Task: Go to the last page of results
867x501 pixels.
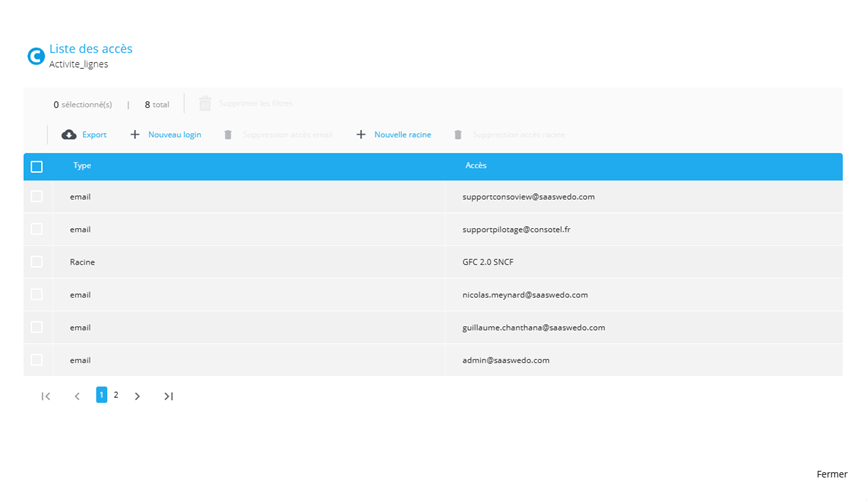Action: tap(169, 396)
